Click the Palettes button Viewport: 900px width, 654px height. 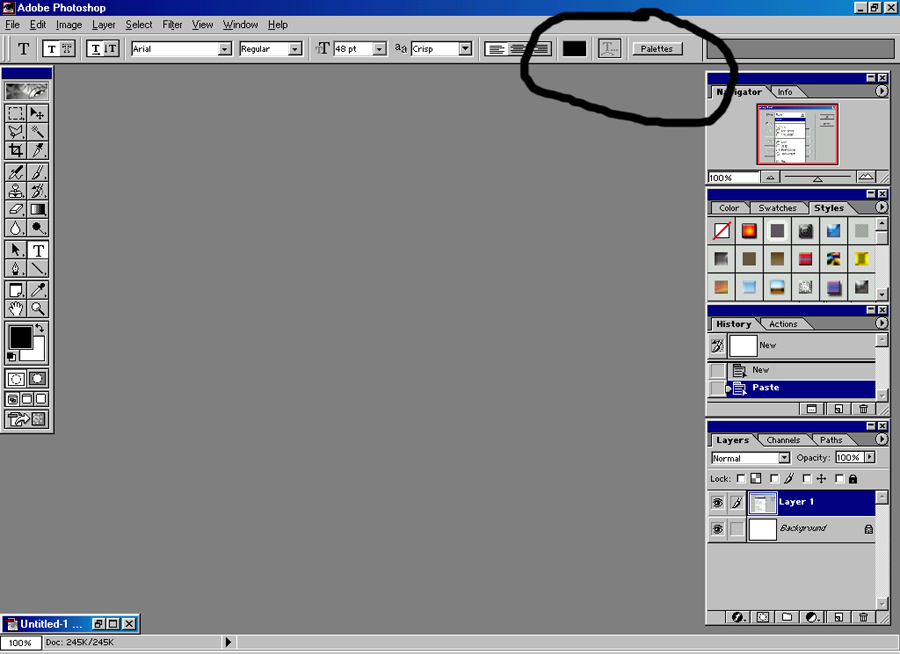point(656,48)
